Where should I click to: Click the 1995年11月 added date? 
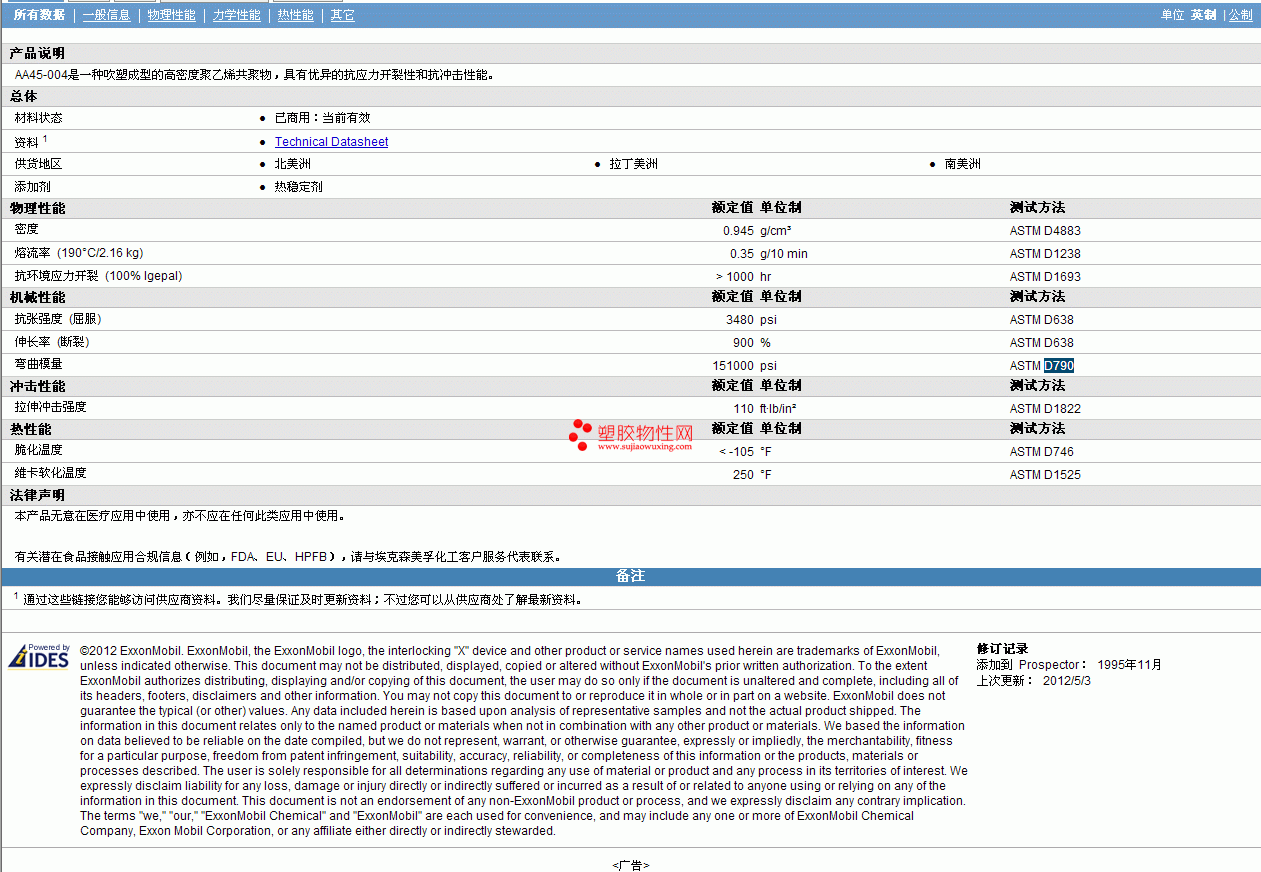pyautogui.click(x=1130, y=665)
